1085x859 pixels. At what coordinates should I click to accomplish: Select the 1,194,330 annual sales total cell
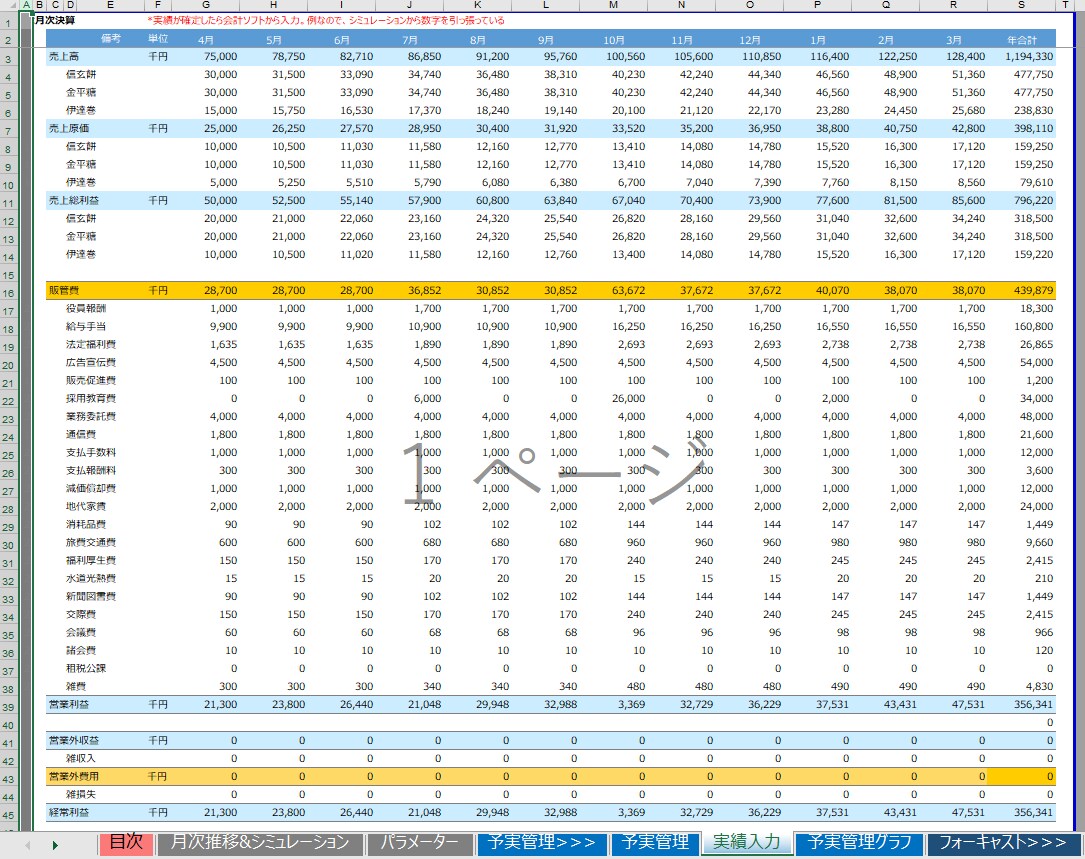(1021, 57)
